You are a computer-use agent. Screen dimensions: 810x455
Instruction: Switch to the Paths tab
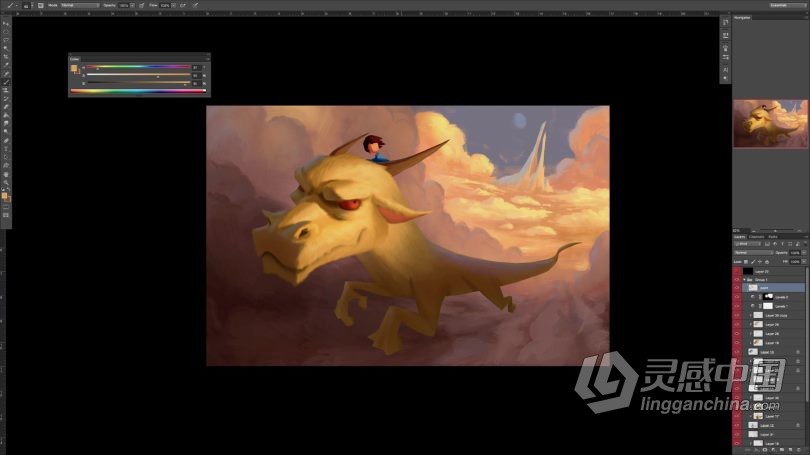[x=773, y=237]
